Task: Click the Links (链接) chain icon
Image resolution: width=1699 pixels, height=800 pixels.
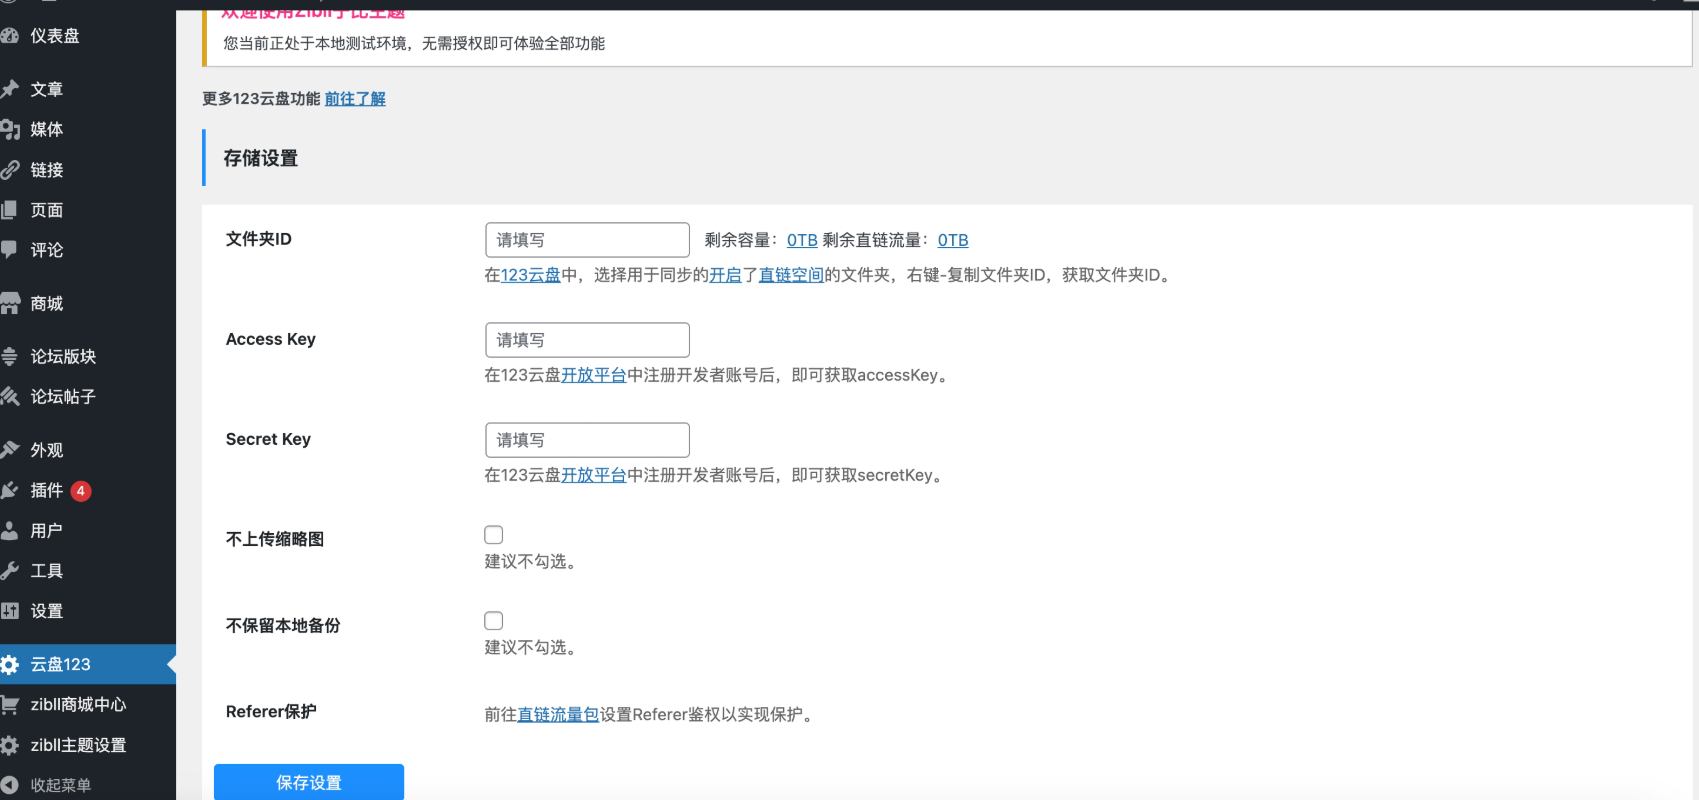Action: coord(10,170)
